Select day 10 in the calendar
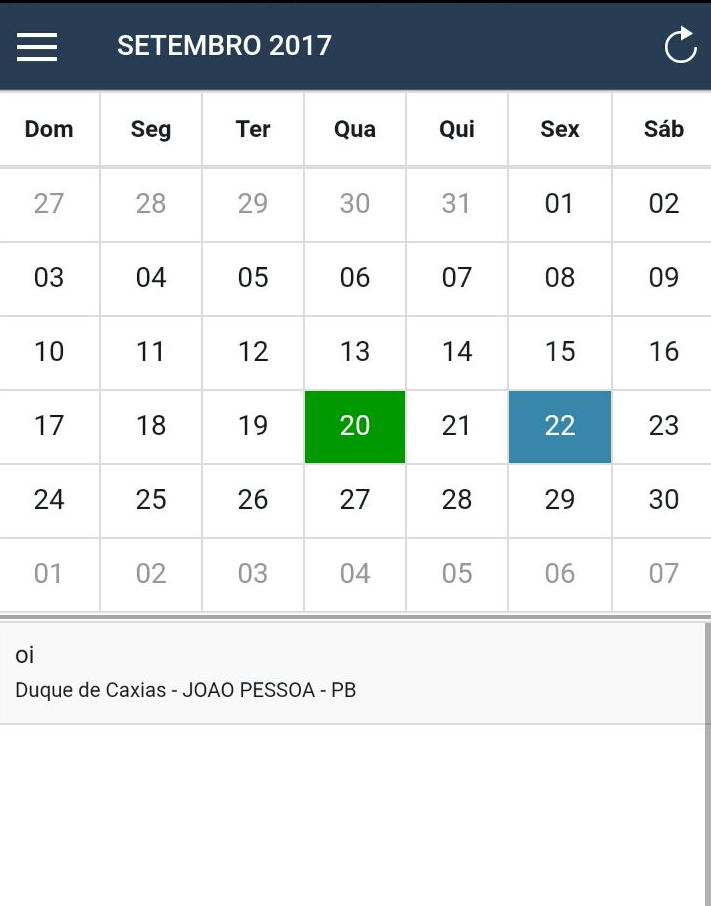Screen dimensions: 711x906 49,352
